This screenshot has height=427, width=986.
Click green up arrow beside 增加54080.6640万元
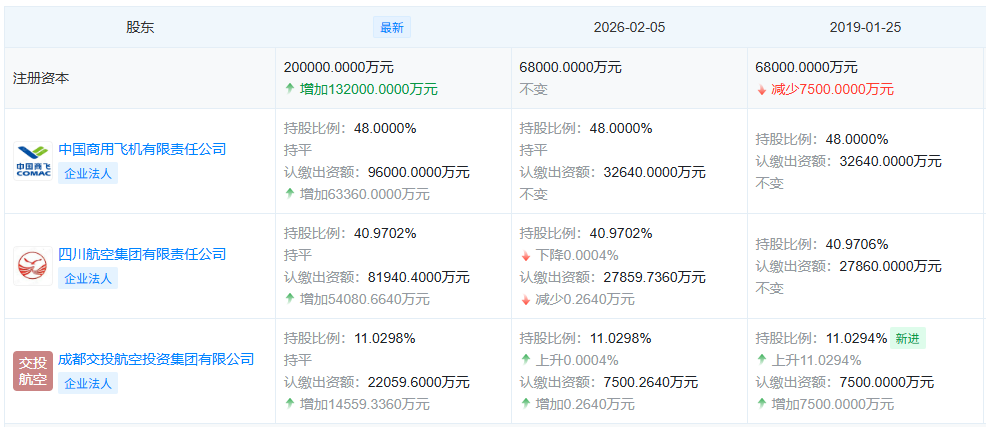290,299
